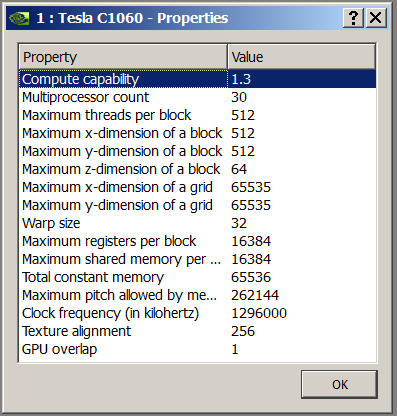Screen dimensions: 397x416
Task: Select the Total constant memory row
Action: click(198, 277)
